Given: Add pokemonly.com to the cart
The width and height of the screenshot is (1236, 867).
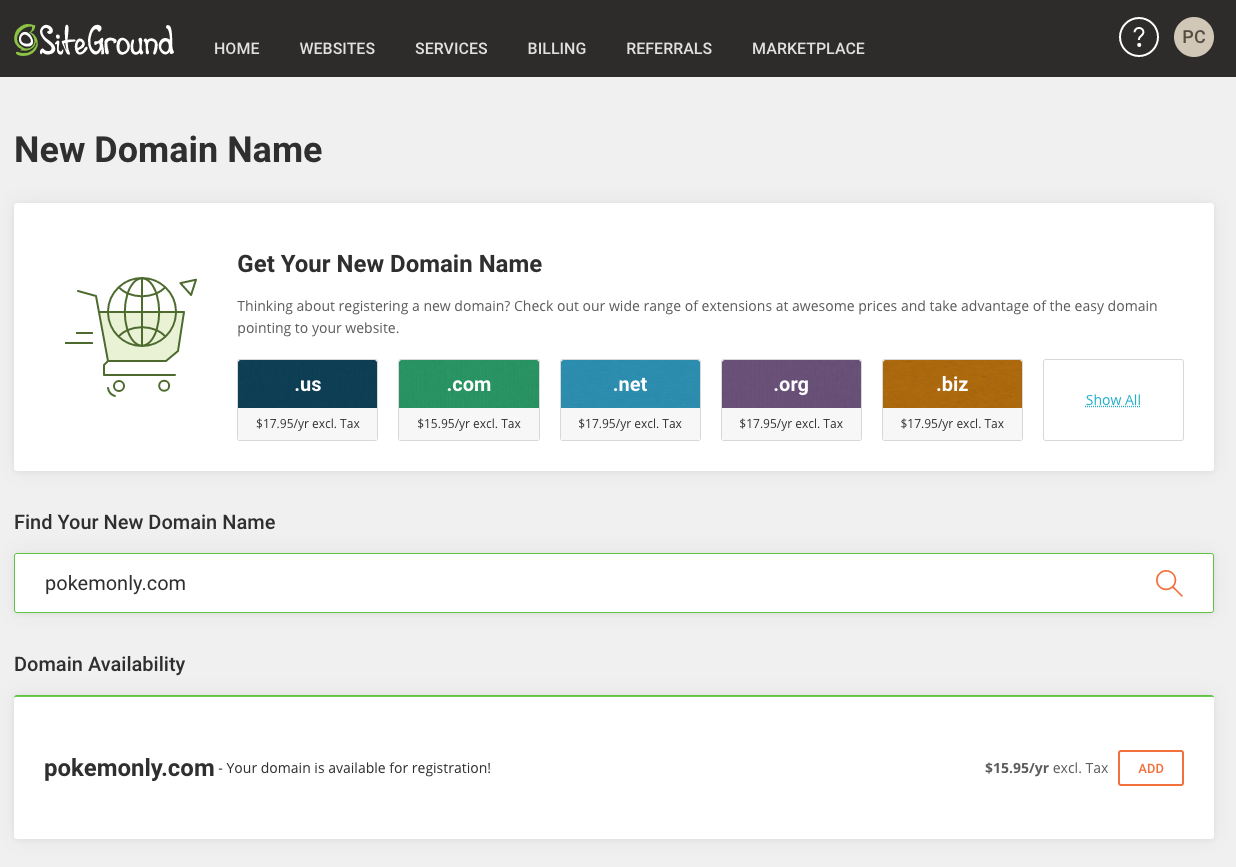Looking at the screenshot, I should coord(1151,768).
